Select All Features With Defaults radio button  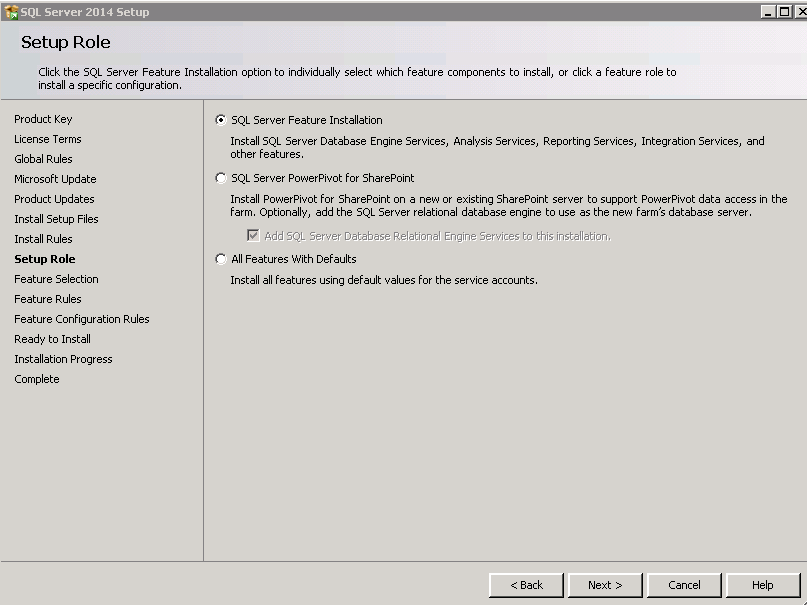pyautogui.click(x=221, y=259)
